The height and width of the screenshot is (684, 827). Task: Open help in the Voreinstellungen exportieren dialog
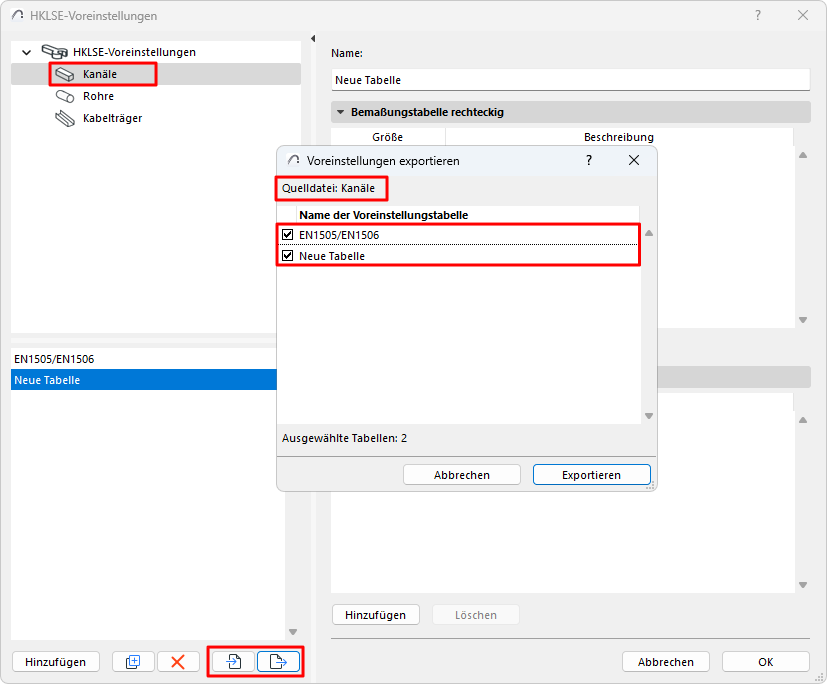(589, 160)
